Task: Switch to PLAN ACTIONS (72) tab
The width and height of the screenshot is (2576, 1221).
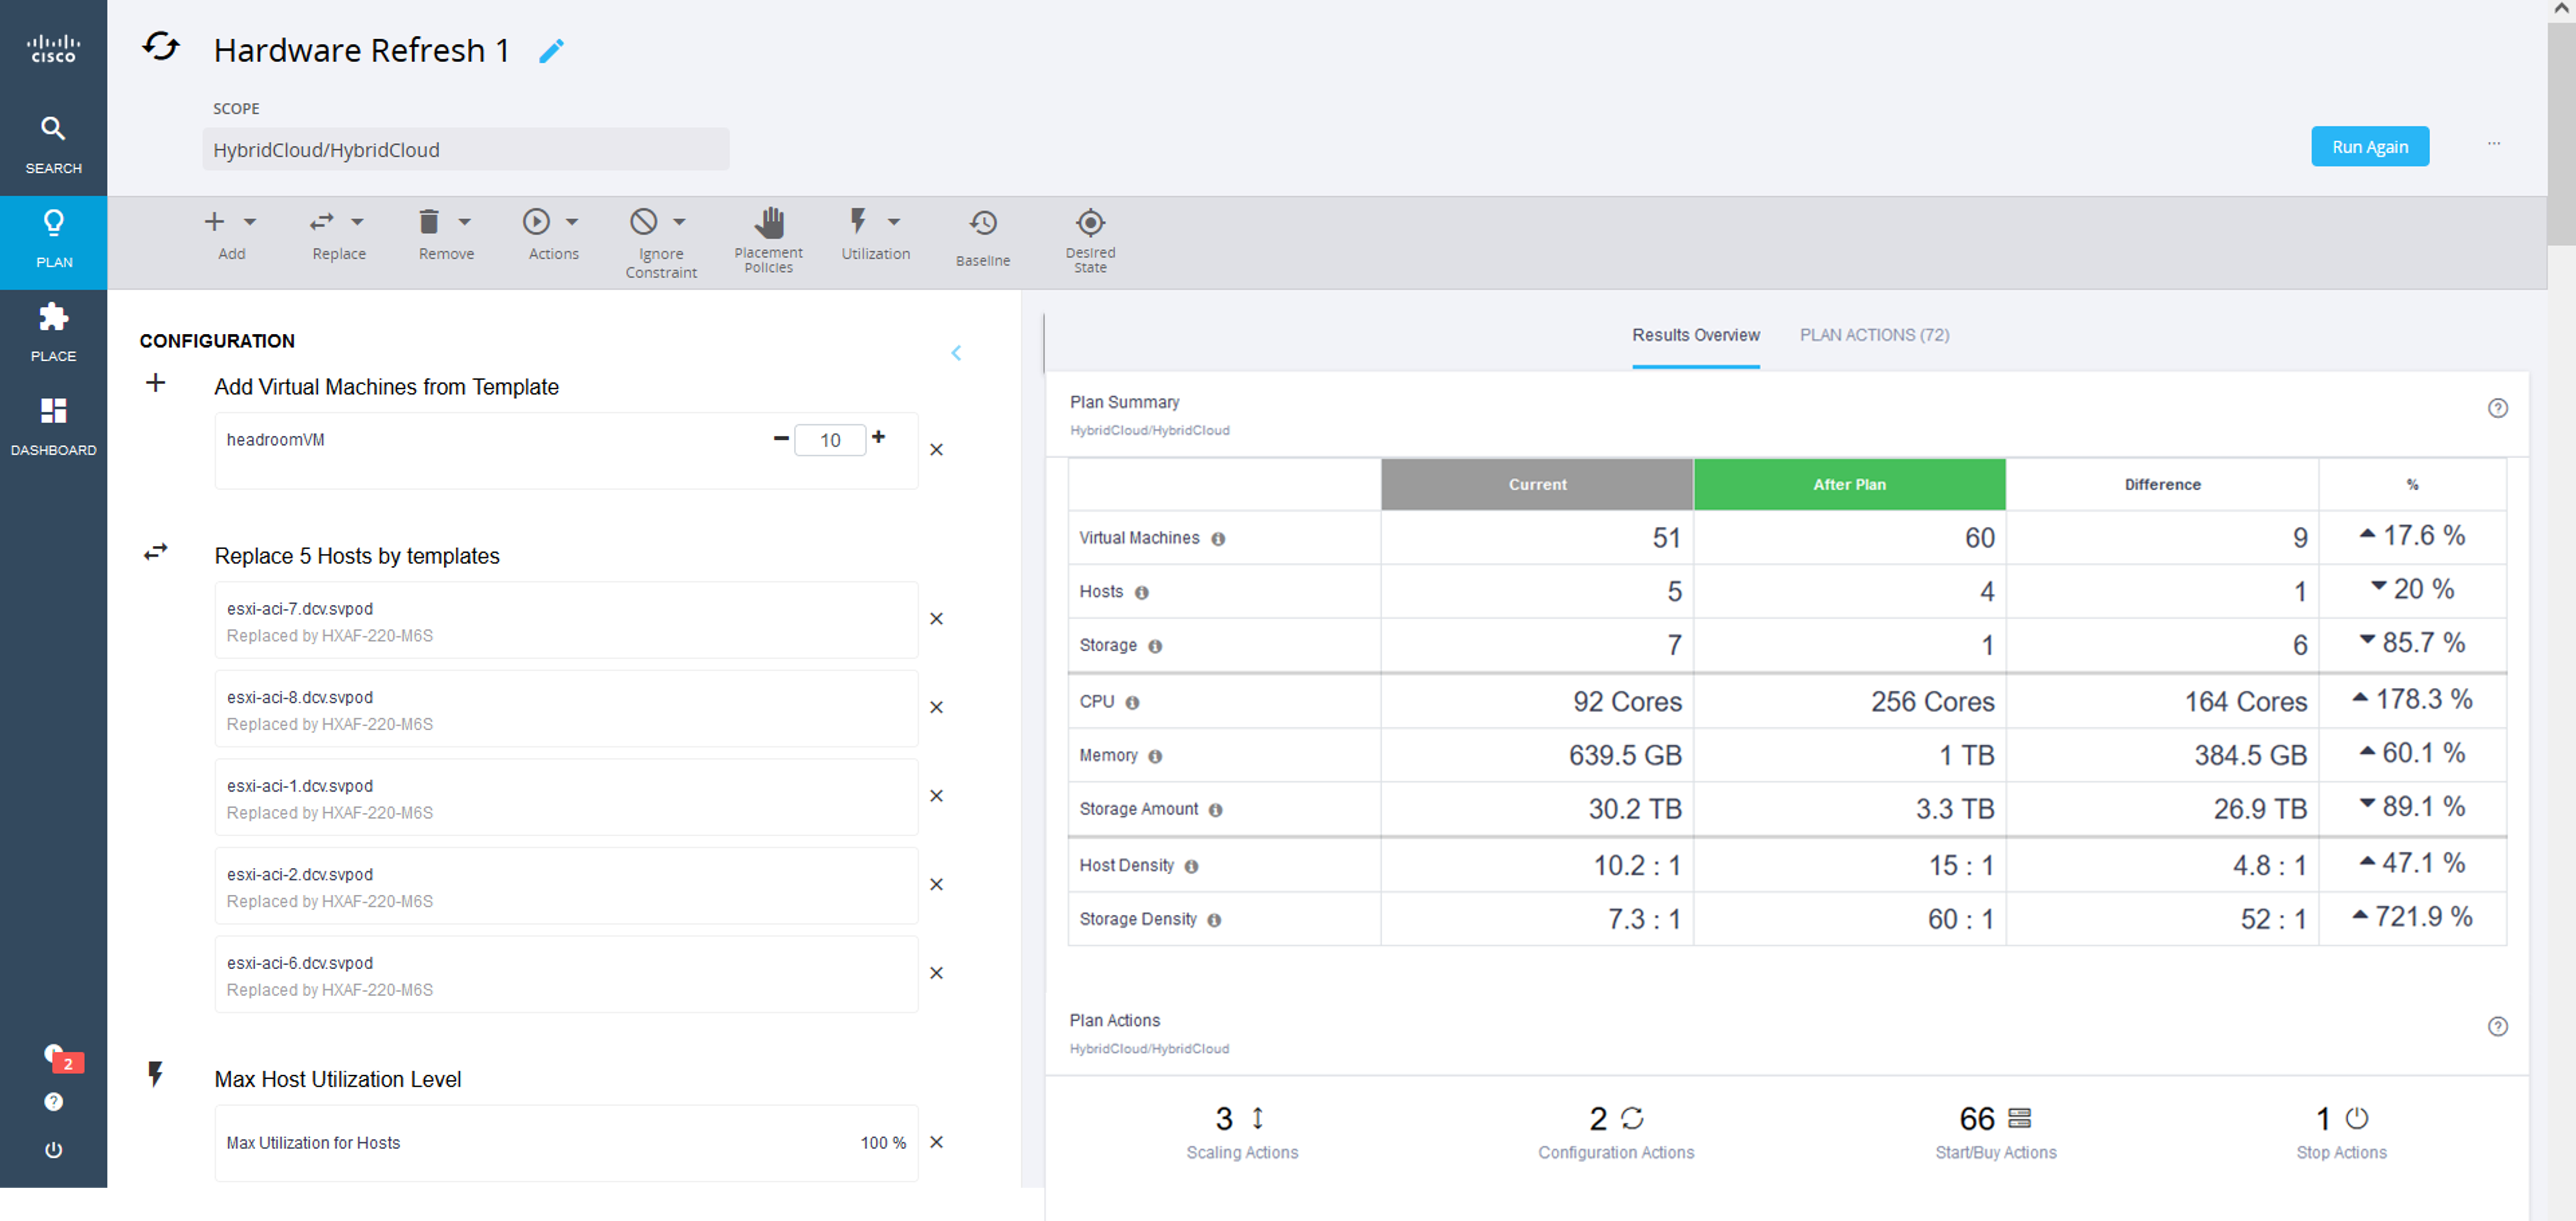Action: click(x=1873, y=335)
